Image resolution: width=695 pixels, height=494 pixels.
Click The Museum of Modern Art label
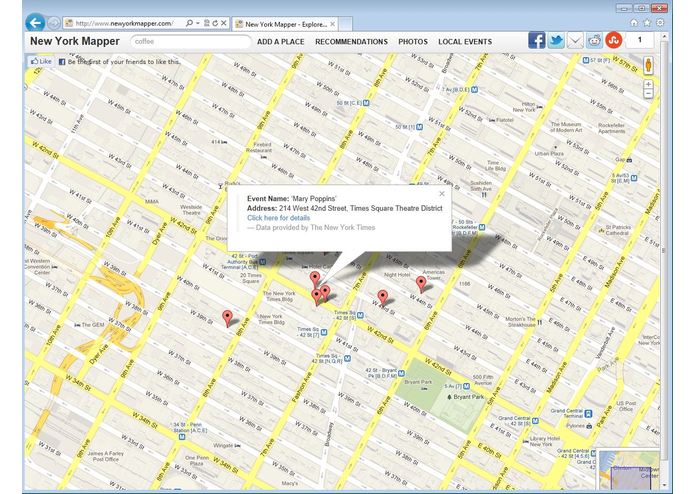click(x=566, y=127)
